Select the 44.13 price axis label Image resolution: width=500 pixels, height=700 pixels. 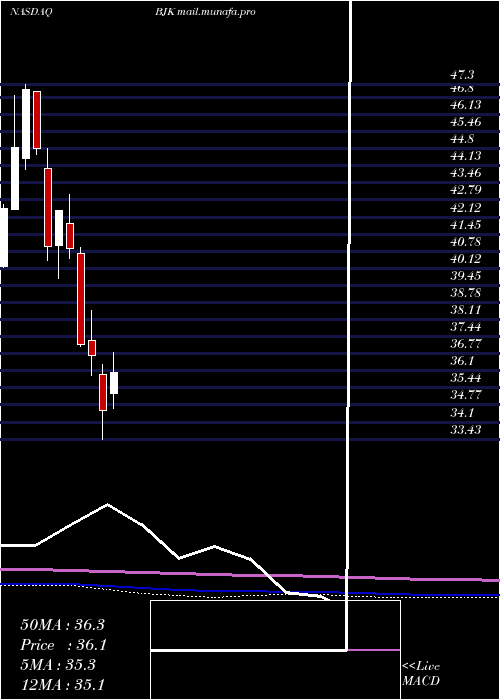click(466, 156)
